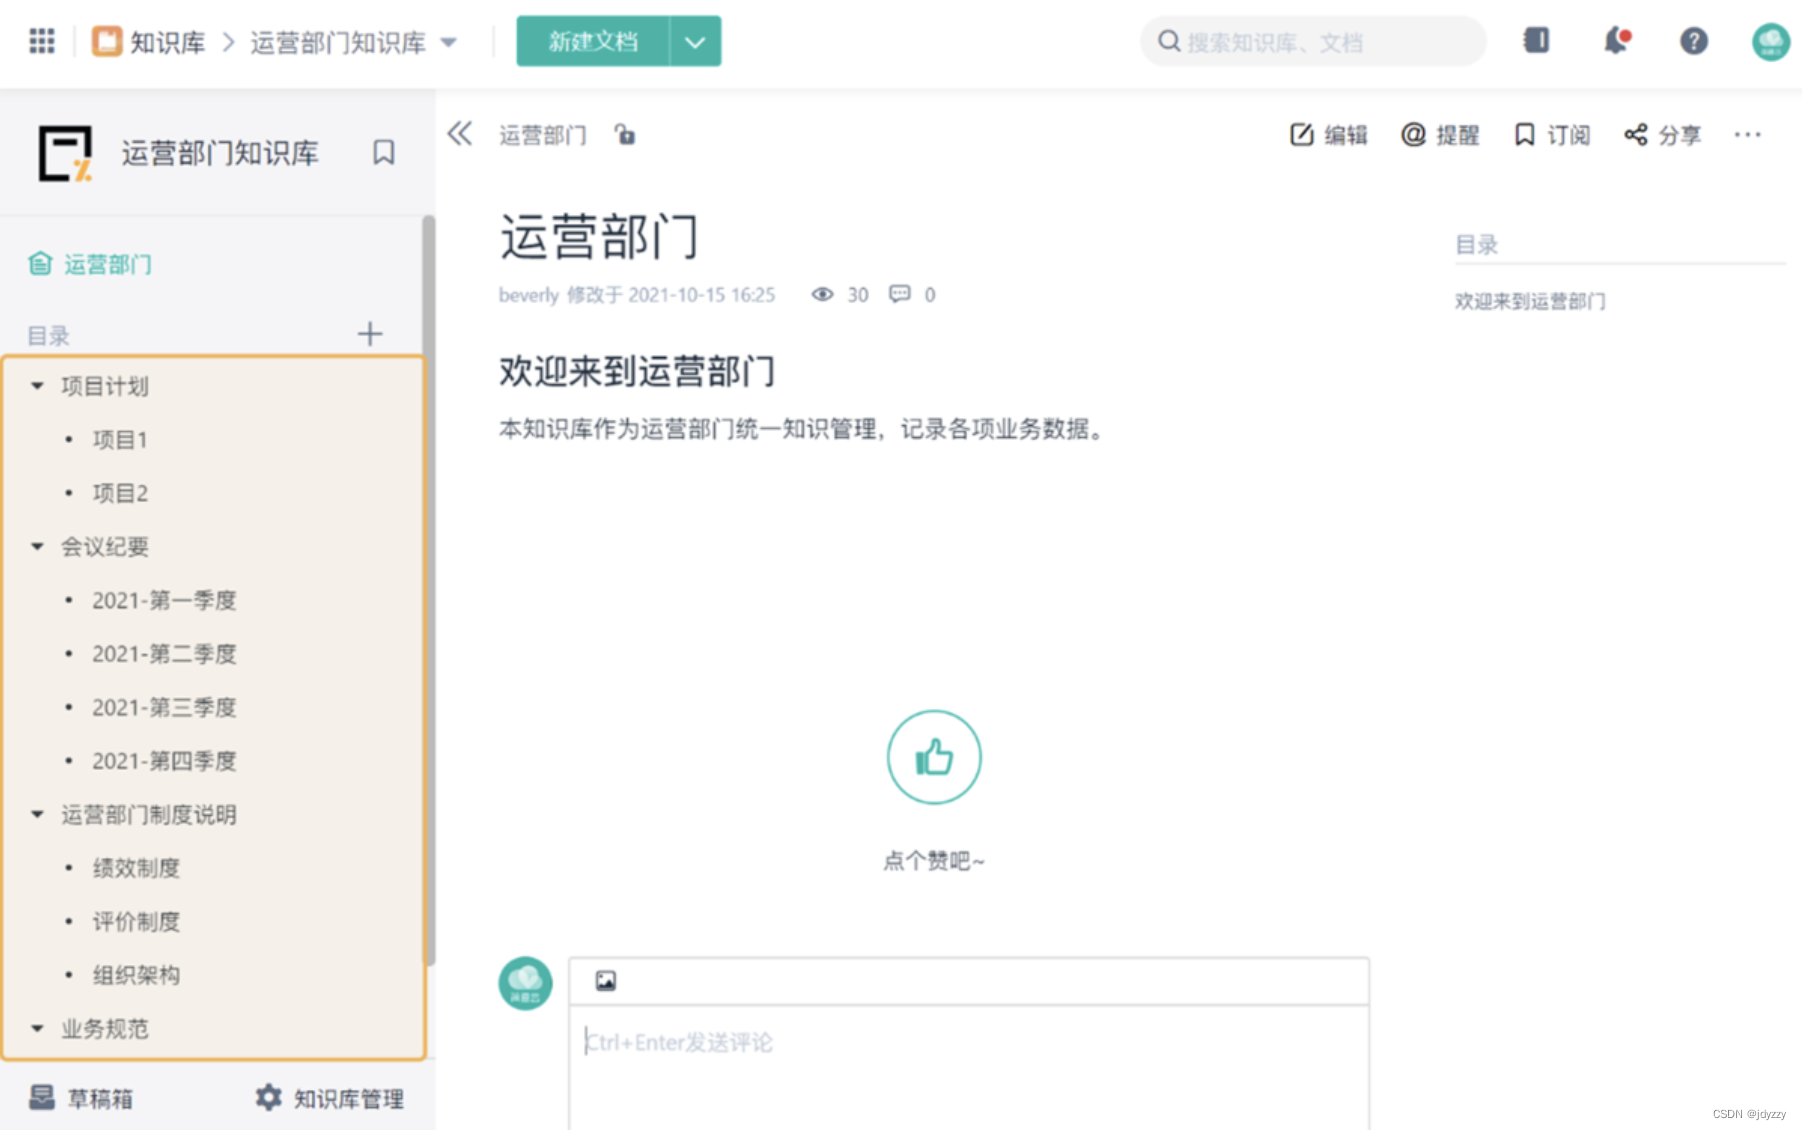Viewport: 1802px width, 1130px height.
Task: Toggle the document lock permission icon
Action: (x=625, y=134)
